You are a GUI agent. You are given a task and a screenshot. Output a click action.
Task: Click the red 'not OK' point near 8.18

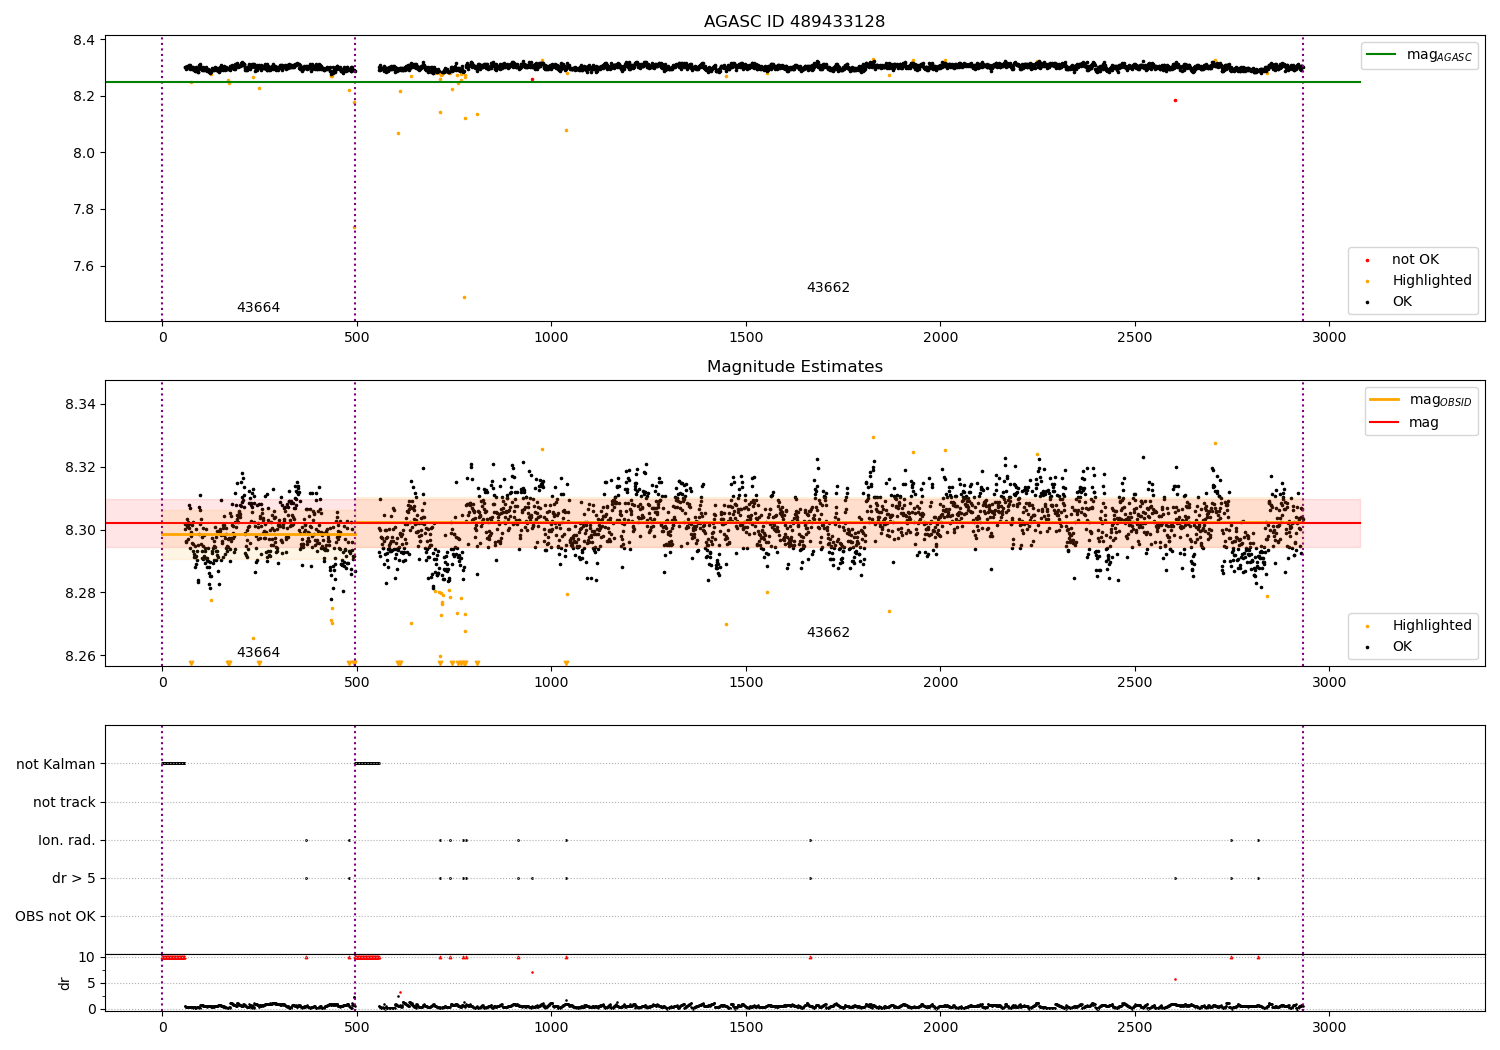[x=1175, y=100]
